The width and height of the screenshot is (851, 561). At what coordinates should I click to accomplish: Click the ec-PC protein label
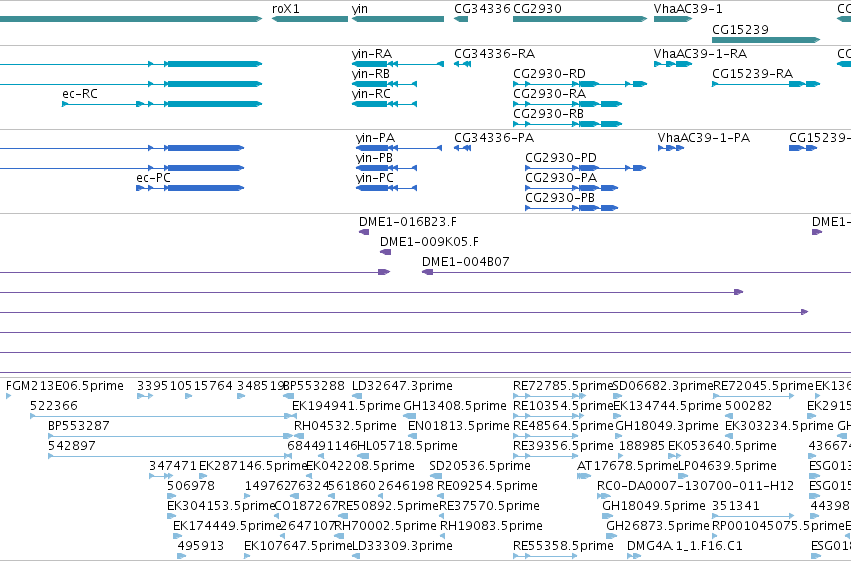coord(154,178)
